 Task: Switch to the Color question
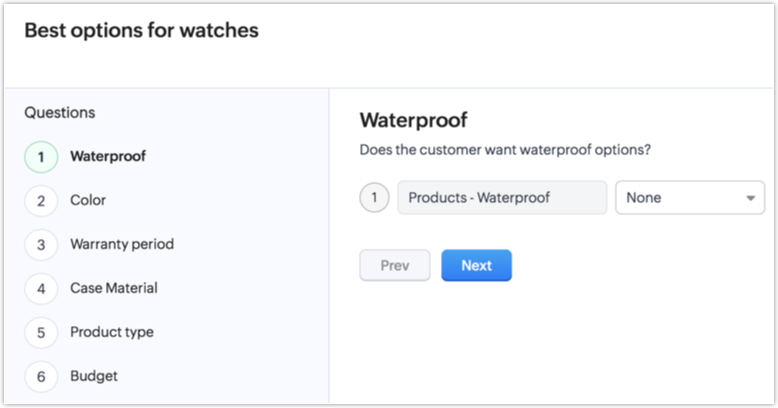point(88,200)
